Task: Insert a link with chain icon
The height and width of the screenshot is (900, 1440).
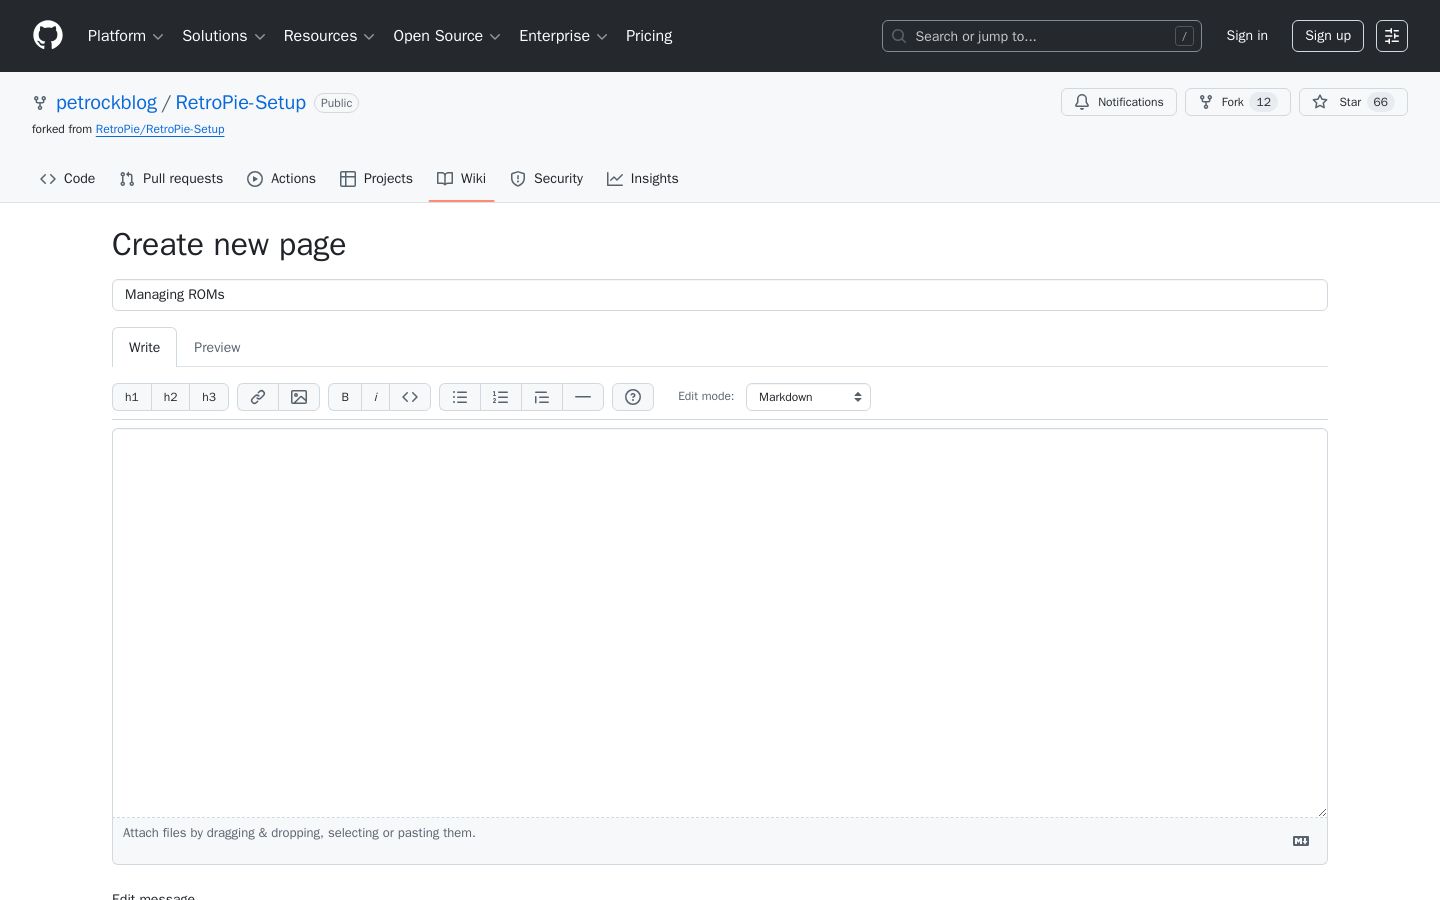Action: pyautogui.click(x=258, y=397)
